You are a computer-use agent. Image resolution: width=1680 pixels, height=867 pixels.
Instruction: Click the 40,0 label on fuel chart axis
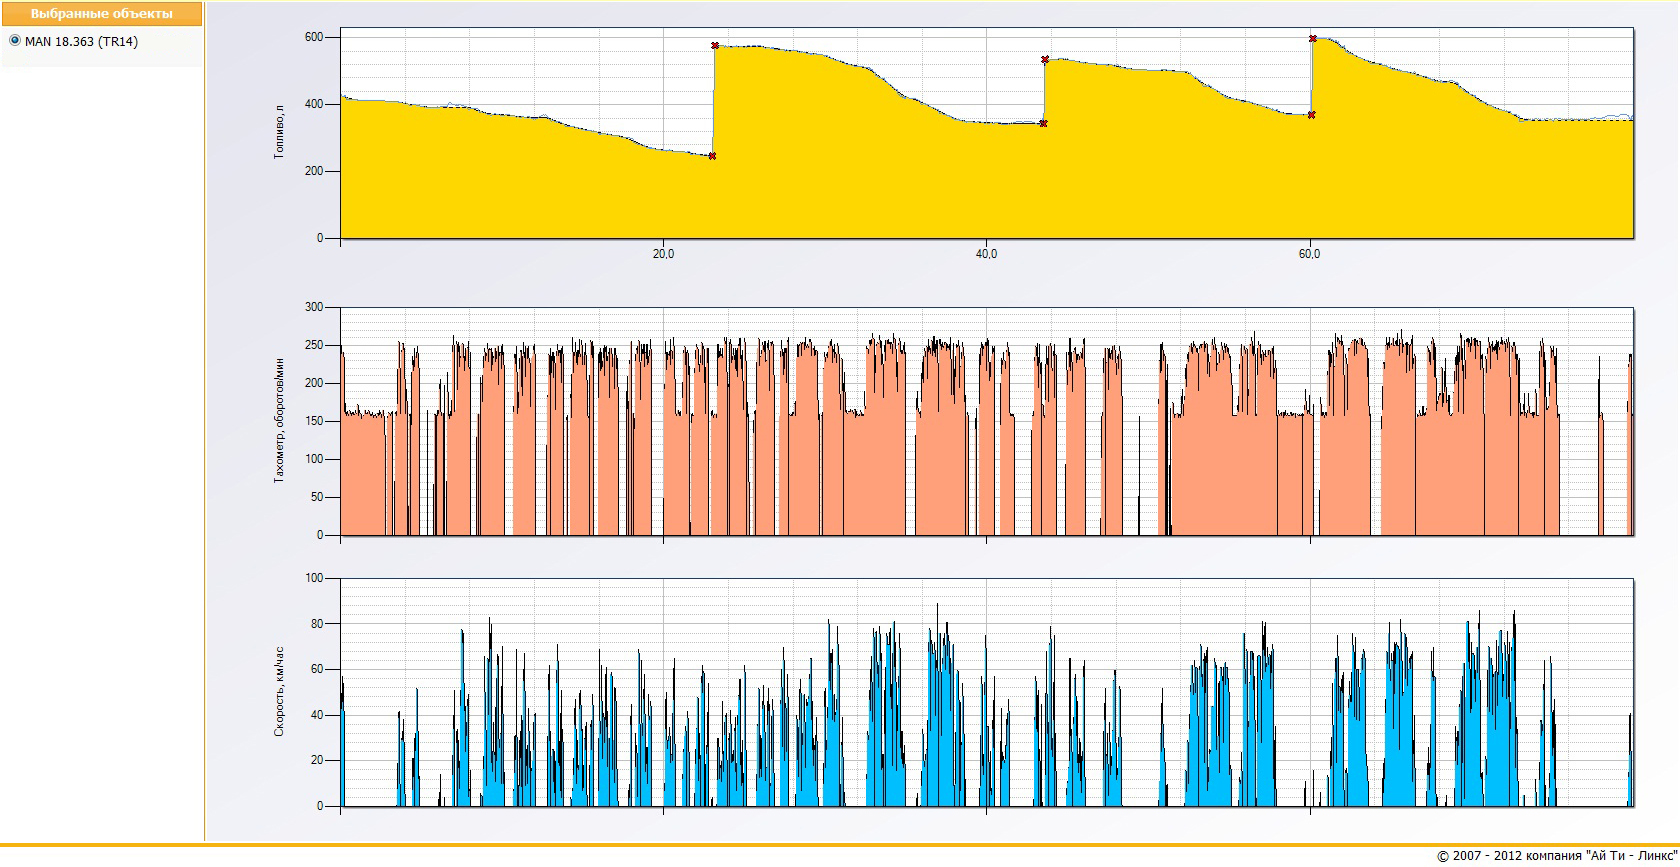[986, 254]
